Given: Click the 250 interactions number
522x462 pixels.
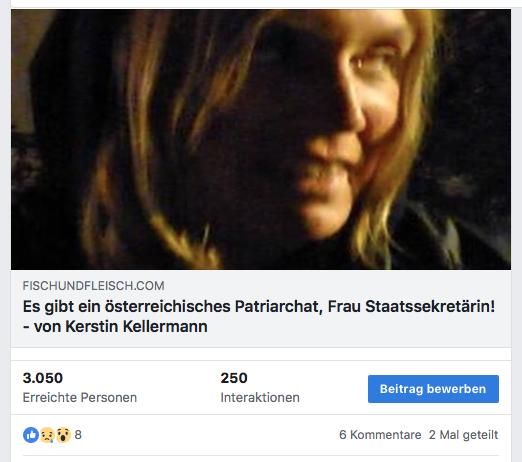Looking at the screenshot, I should (x=234, y=378).
